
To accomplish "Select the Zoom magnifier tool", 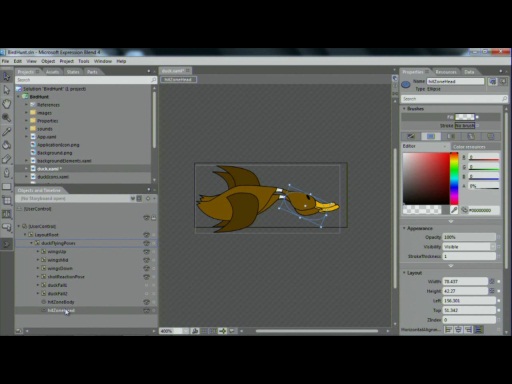I will 6,117.
